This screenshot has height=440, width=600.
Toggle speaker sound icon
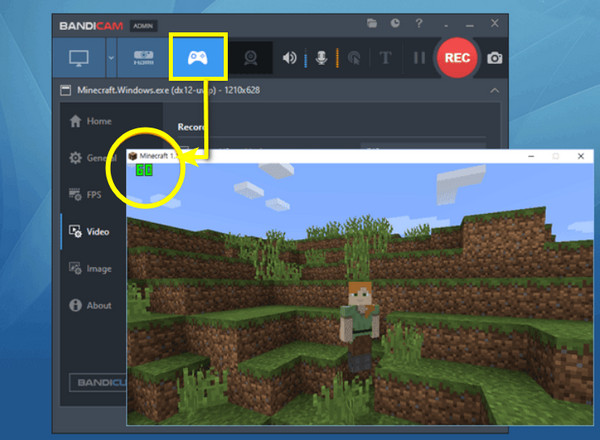289,58
